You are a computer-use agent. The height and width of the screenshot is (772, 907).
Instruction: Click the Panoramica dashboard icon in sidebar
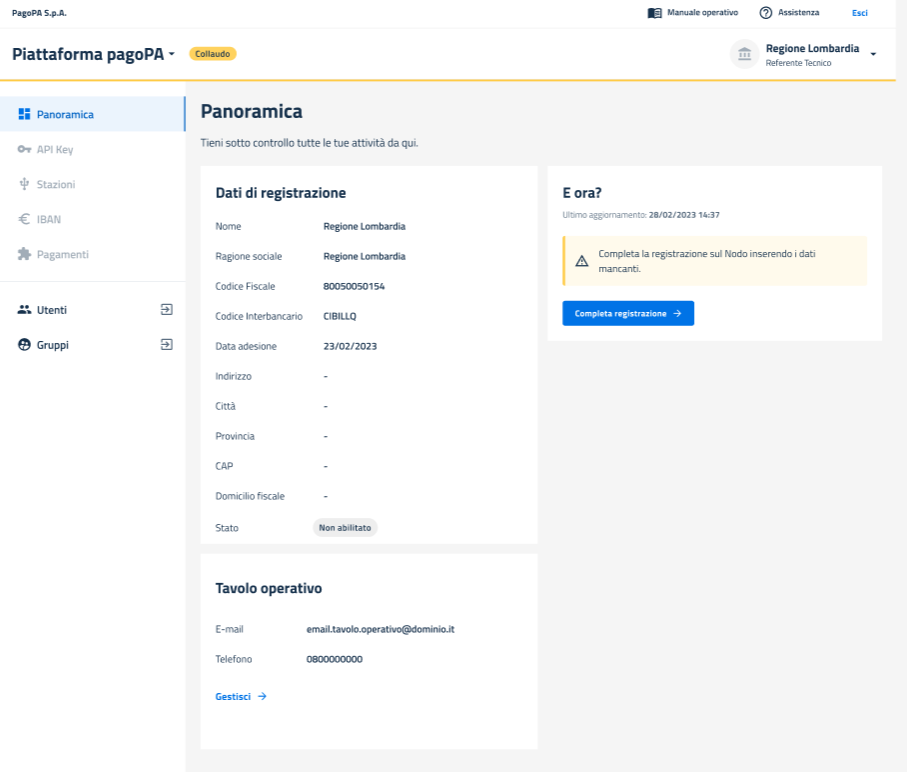point(25,114)
